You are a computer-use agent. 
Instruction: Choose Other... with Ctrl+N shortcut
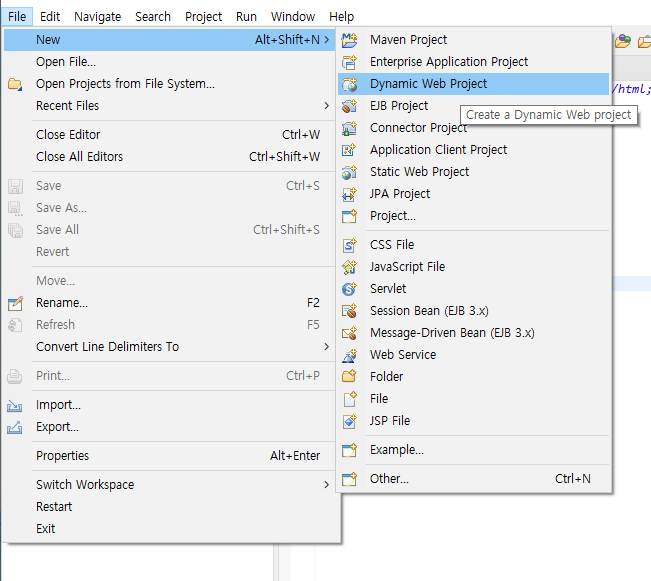(x=473, y=479)
